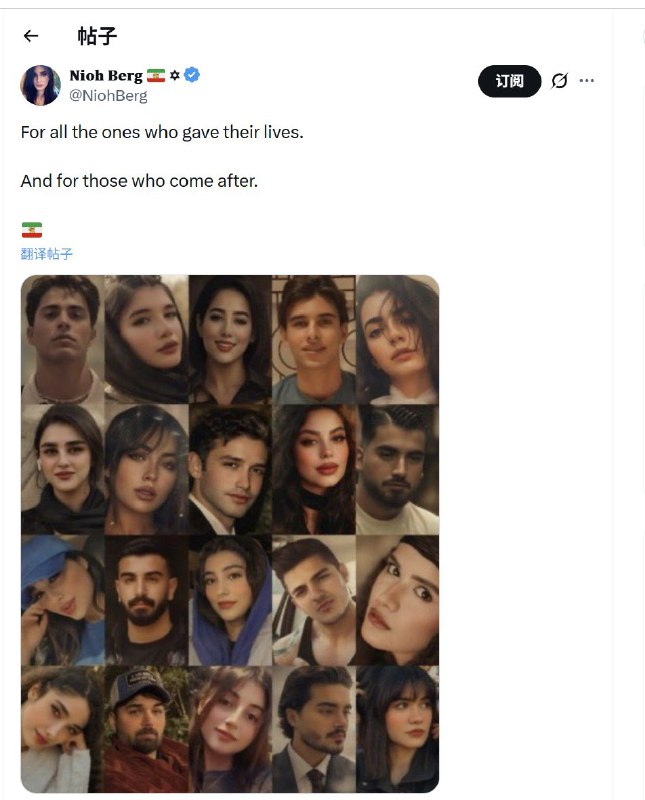Image resolution: width=645 pixels, height=800 pixels.
Task: Click the flag emoji below the post text
Action: pos(31,230)
